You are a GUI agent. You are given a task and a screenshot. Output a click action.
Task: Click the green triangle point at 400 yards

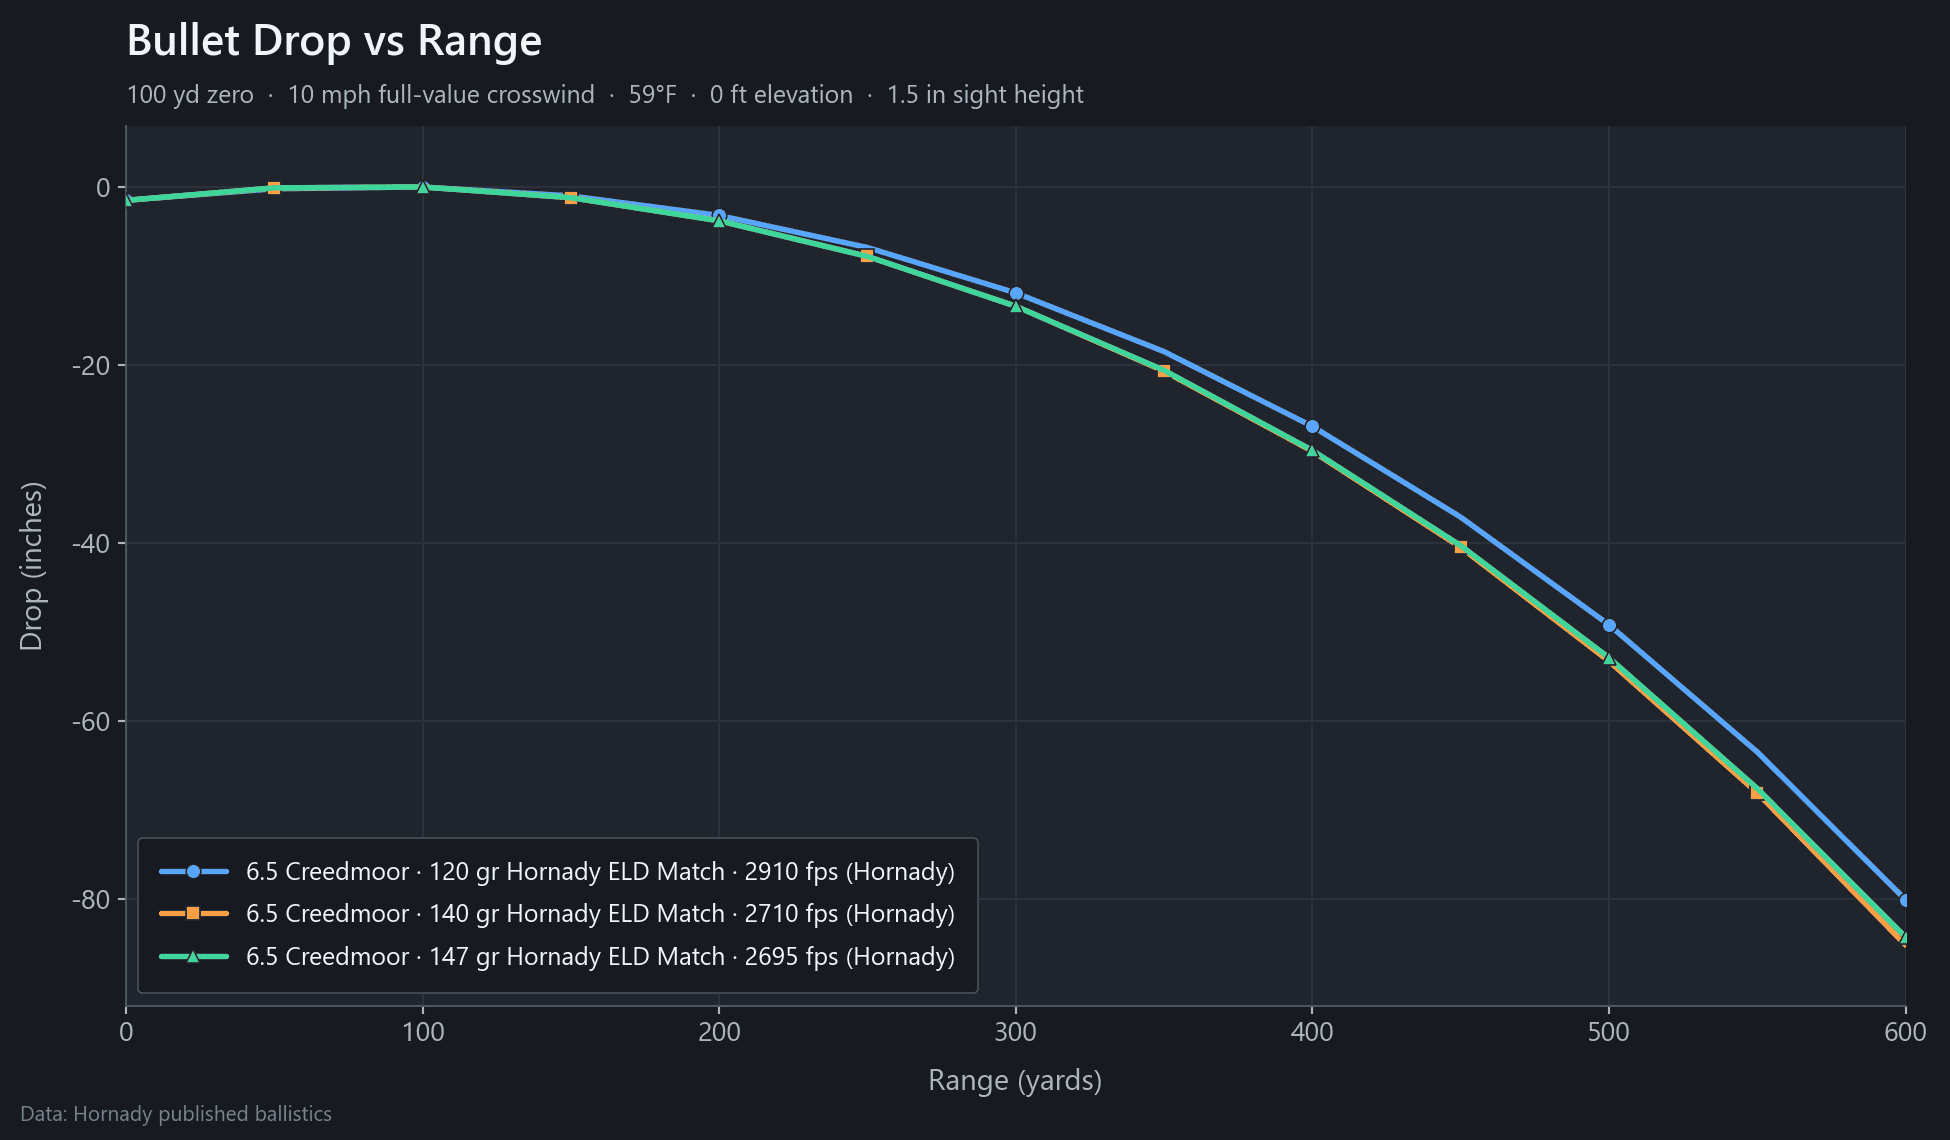point(1312,450)
